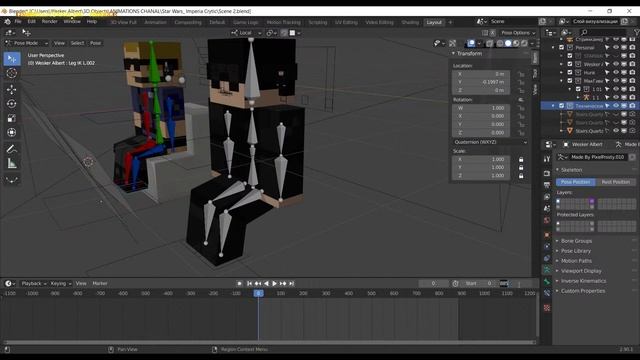Open the Bone Constraints properties tab
Viewport: 640px width, 360px height.
547,293
